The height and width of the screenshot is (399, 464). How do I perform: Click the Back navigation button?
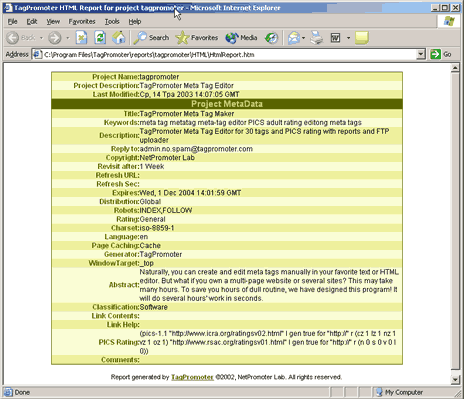[21, 38]
